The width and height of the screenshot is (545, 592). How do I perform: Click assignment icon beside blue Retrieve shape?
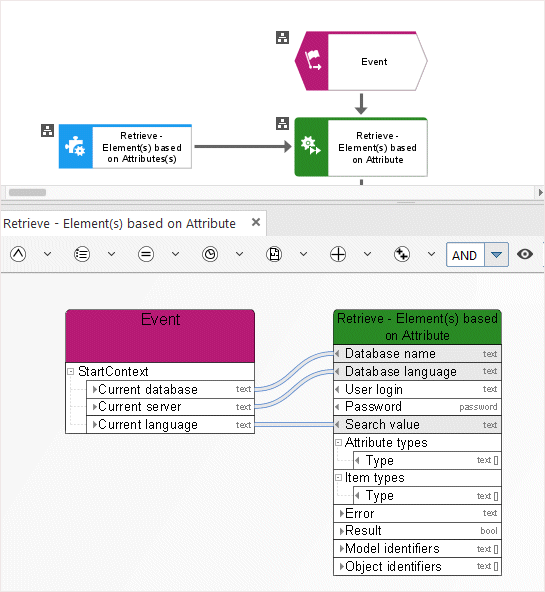point(48,131)
